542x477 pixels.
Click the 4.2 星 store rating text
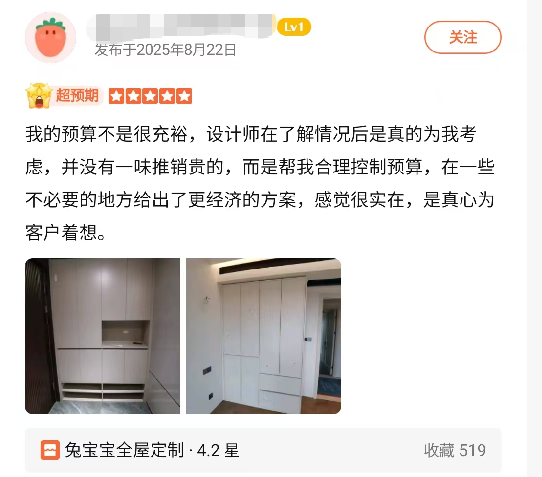click(x=218, y=450)
